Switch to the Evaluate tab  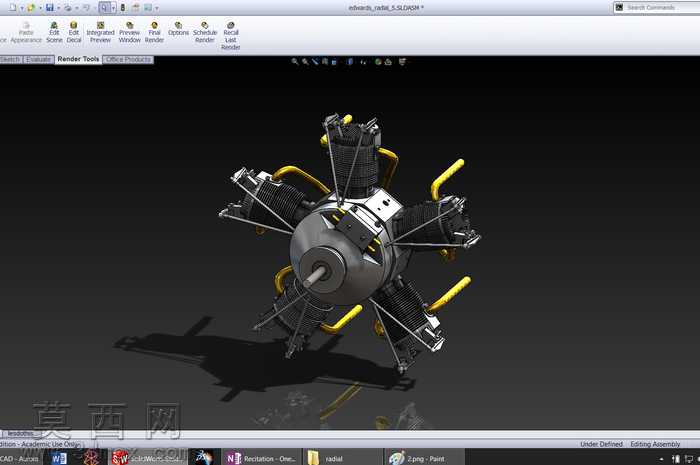point(38,59)
